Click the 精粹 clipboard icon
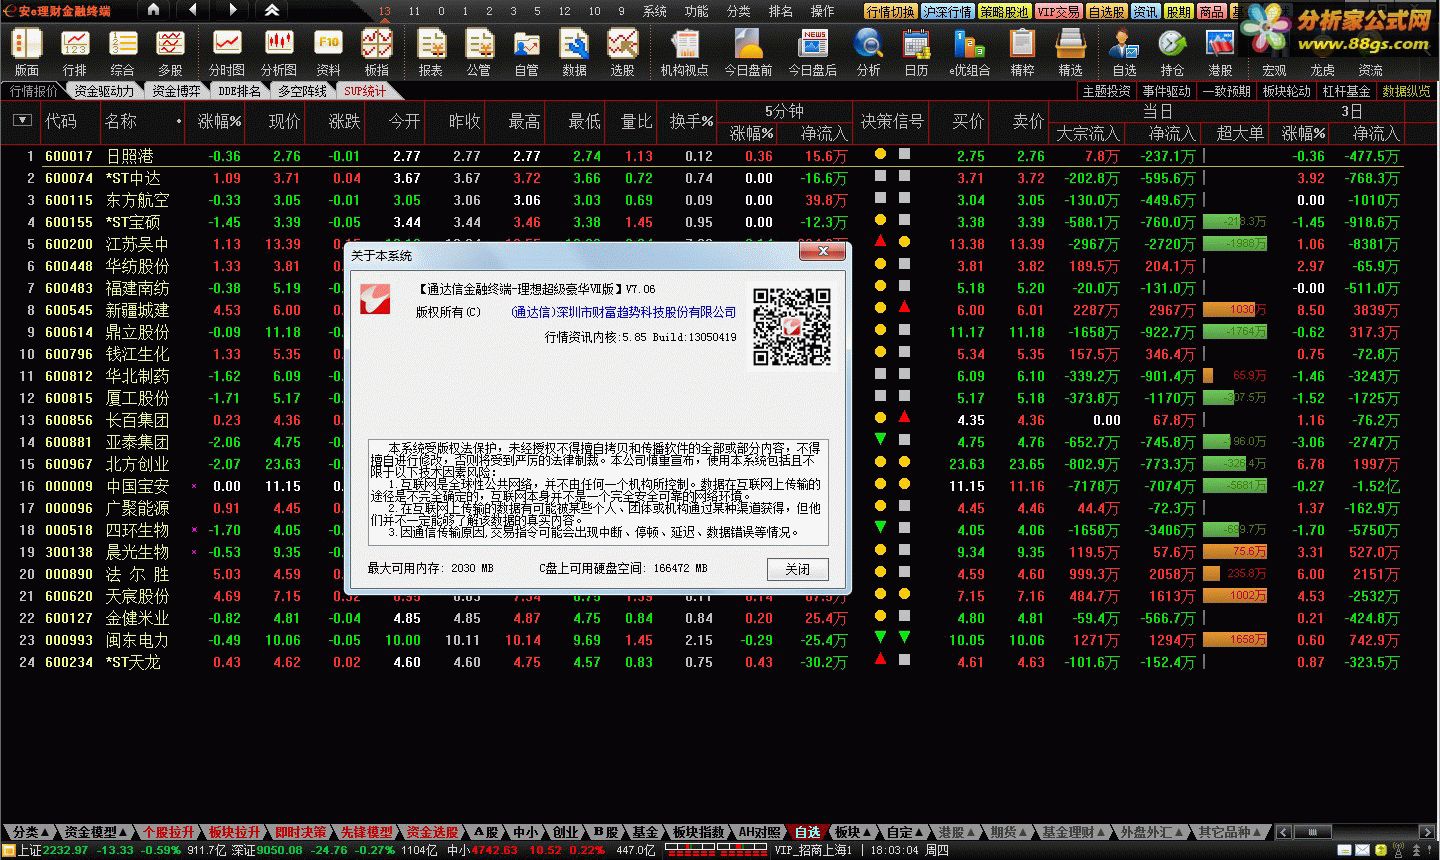 [x=1022, y=52]
